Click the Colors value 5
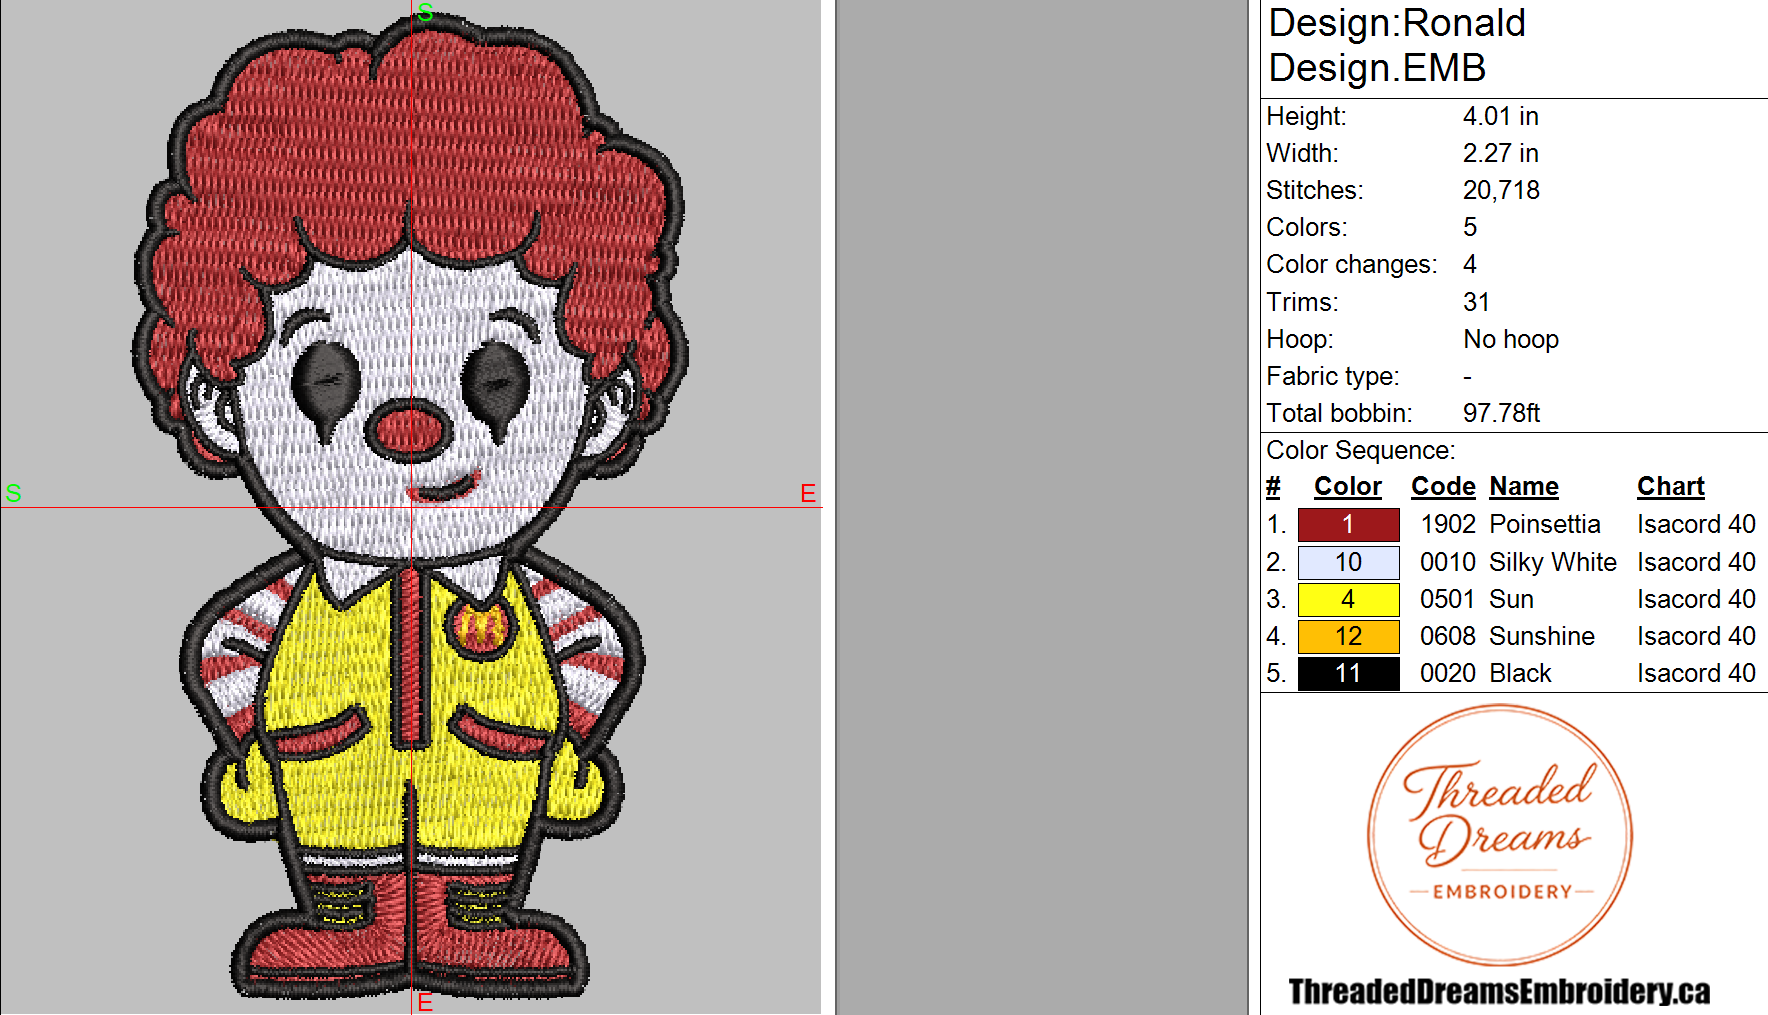1768x1015 pixels. click(1470, 228)
